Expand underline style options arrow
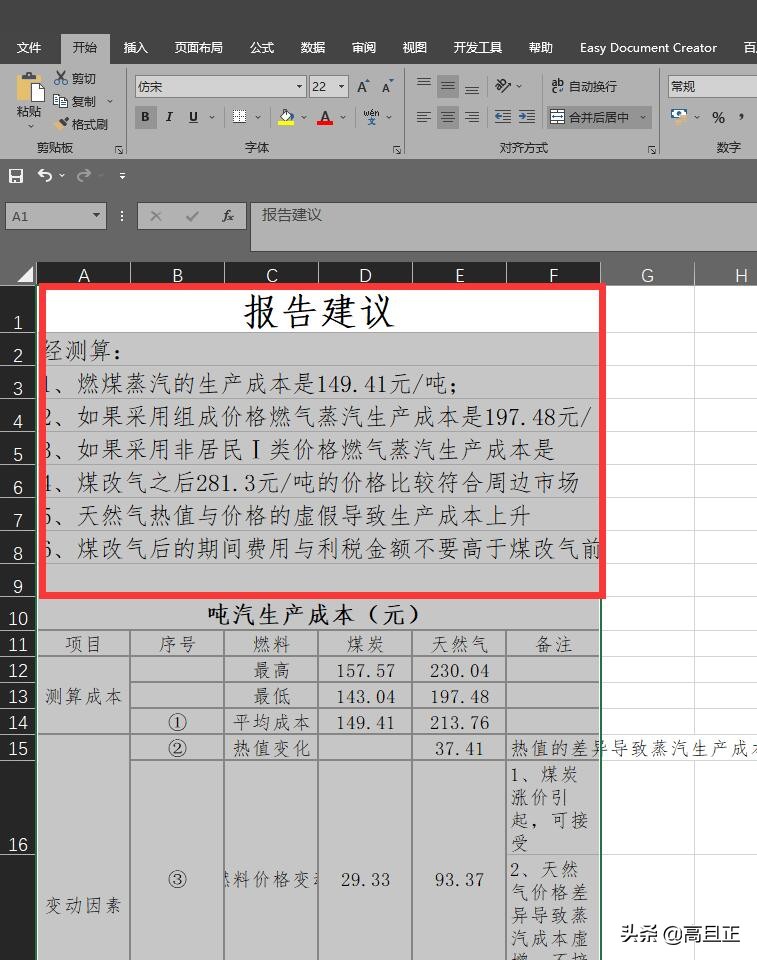Viewport: 757px width, 960px height. click(212, 117)
